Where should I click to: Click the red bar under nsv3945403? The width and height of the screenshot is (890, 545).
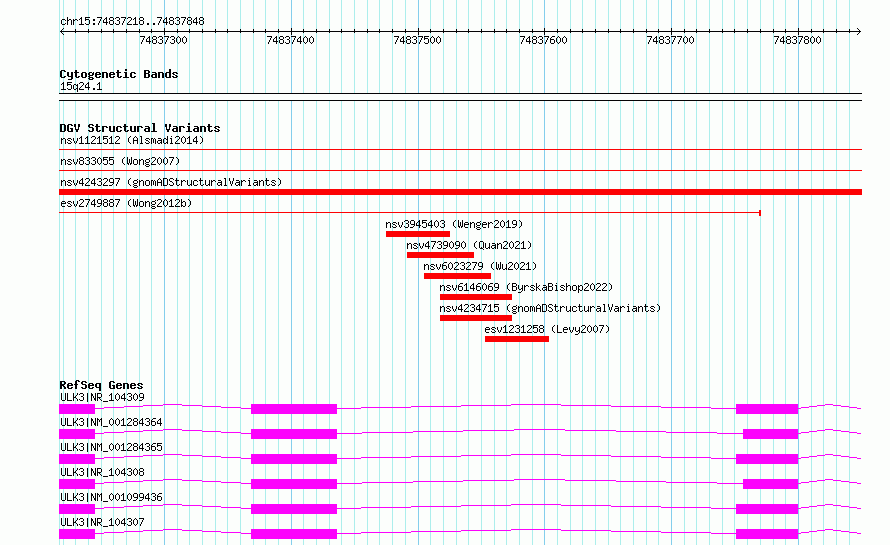[x=418, y=234]
